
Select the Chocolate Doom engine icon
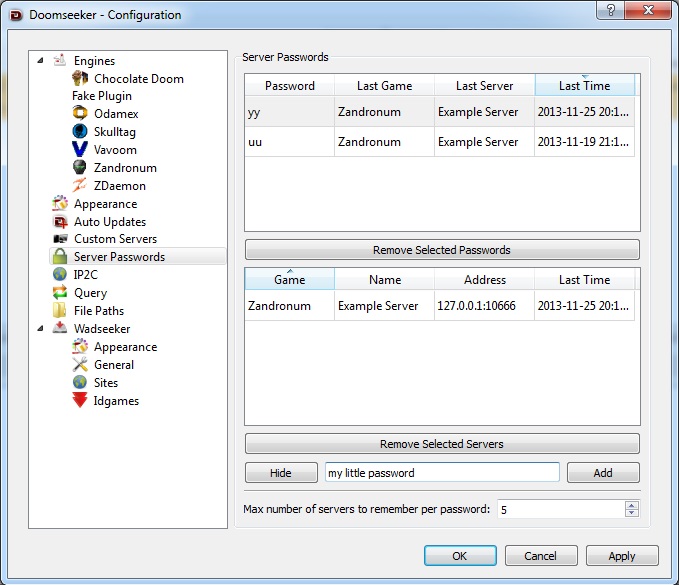tap(80, 79)
